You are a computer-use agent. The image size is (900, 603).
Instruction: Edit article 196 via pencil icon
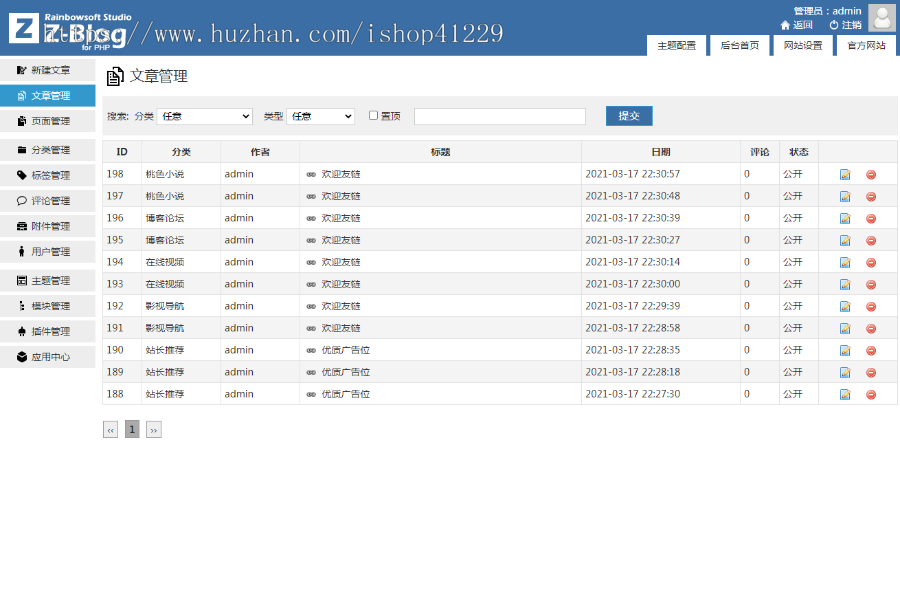point(845,218)
